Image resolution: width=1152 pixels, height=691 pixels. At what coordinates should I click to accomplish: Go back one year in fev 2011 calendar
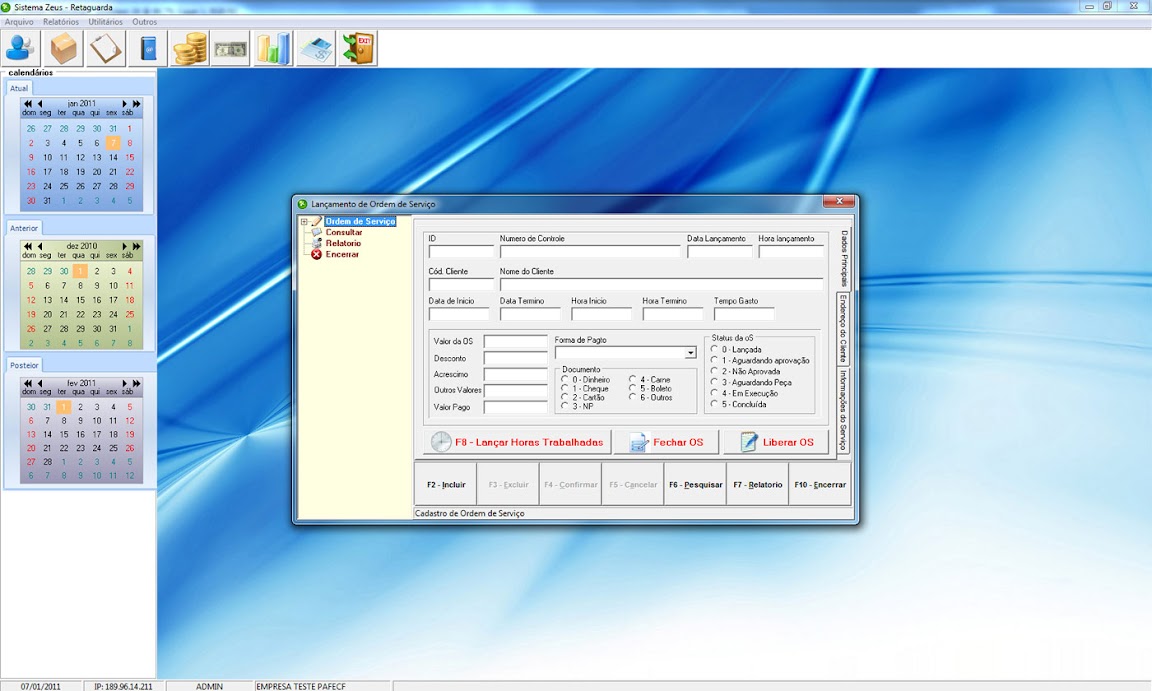(x=28, y=383)
